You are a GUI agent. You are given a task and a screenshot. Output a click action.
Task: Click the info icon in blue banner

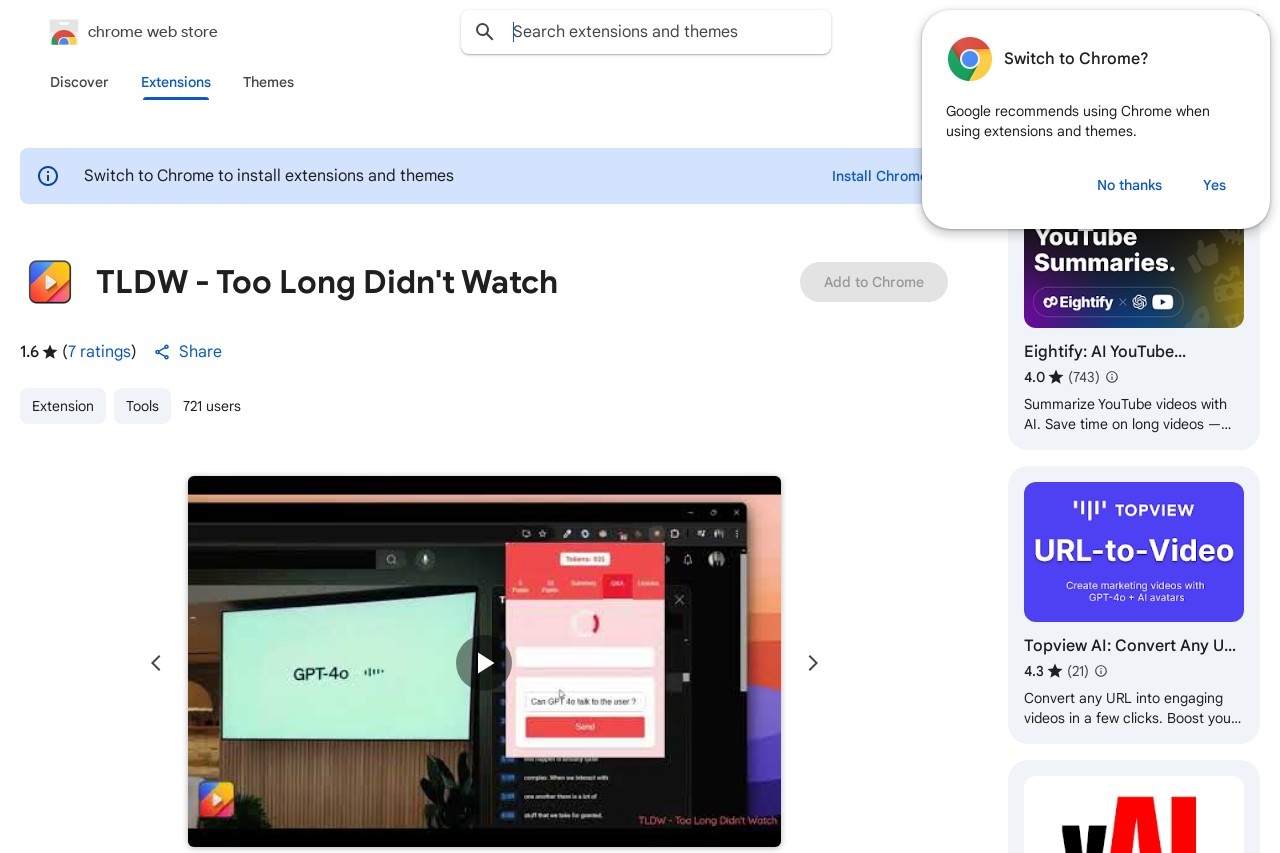[x=48, y=176]
